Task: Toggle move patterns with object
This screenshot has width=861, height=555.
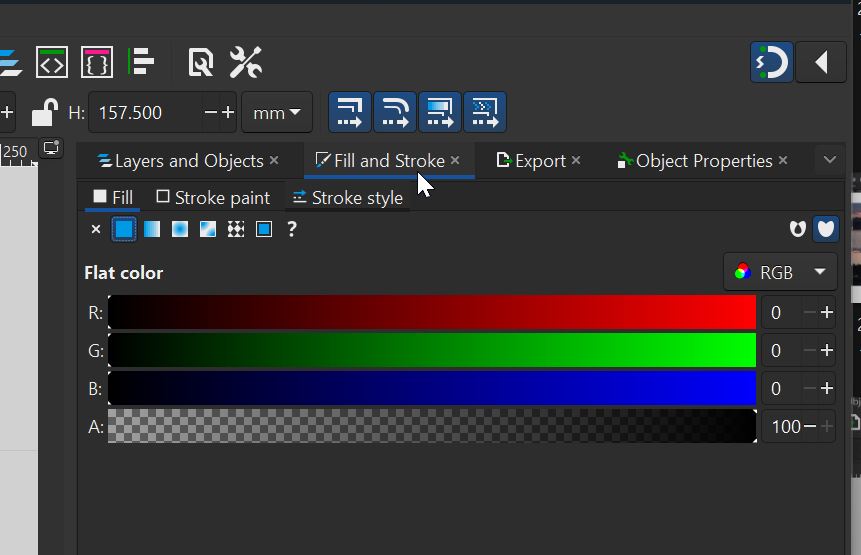Action: pyautogui.click(x=485, y=112)
